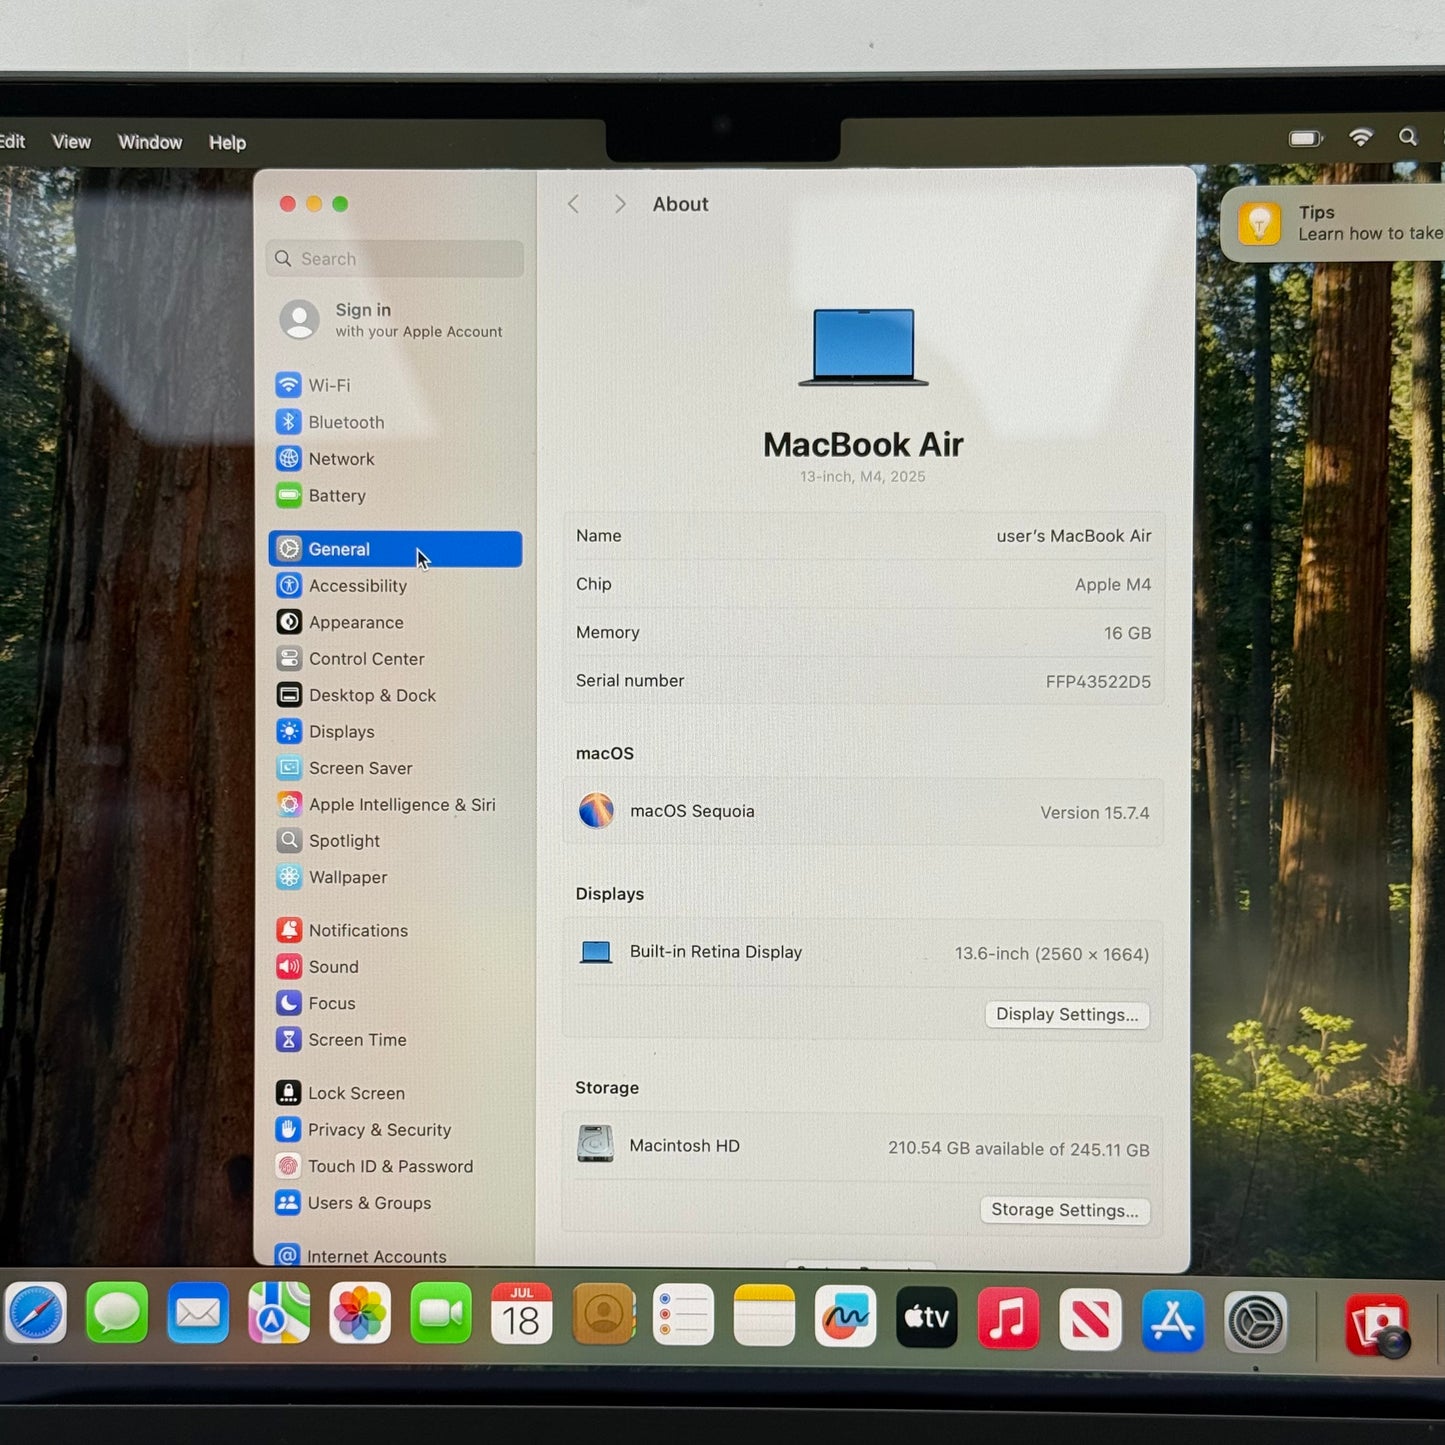Image resolution: width=1445 pixels, height=1445 pixels.
Task: Open App Store from the Dock
Action: 1172,1320
